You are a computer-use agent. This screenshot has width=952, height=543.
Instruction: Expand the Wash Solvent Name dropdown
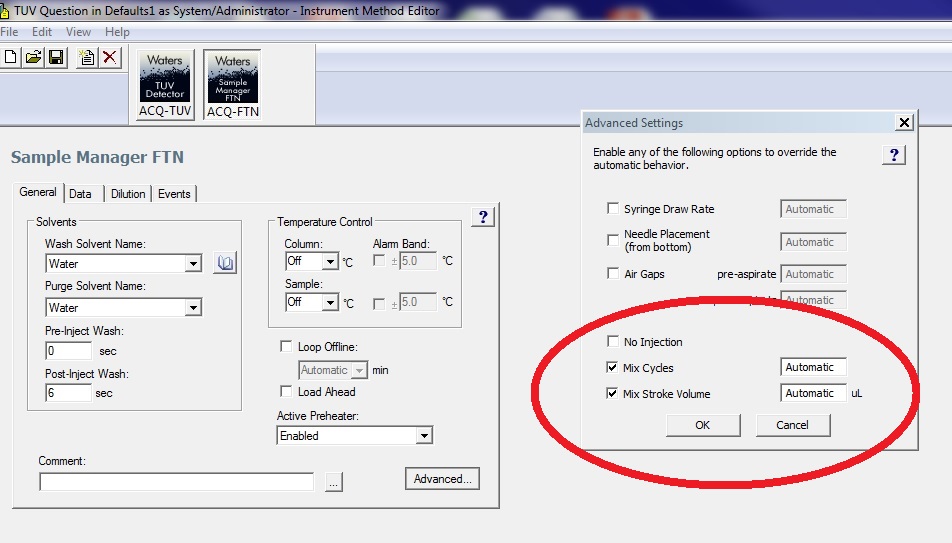click(193, 264)
